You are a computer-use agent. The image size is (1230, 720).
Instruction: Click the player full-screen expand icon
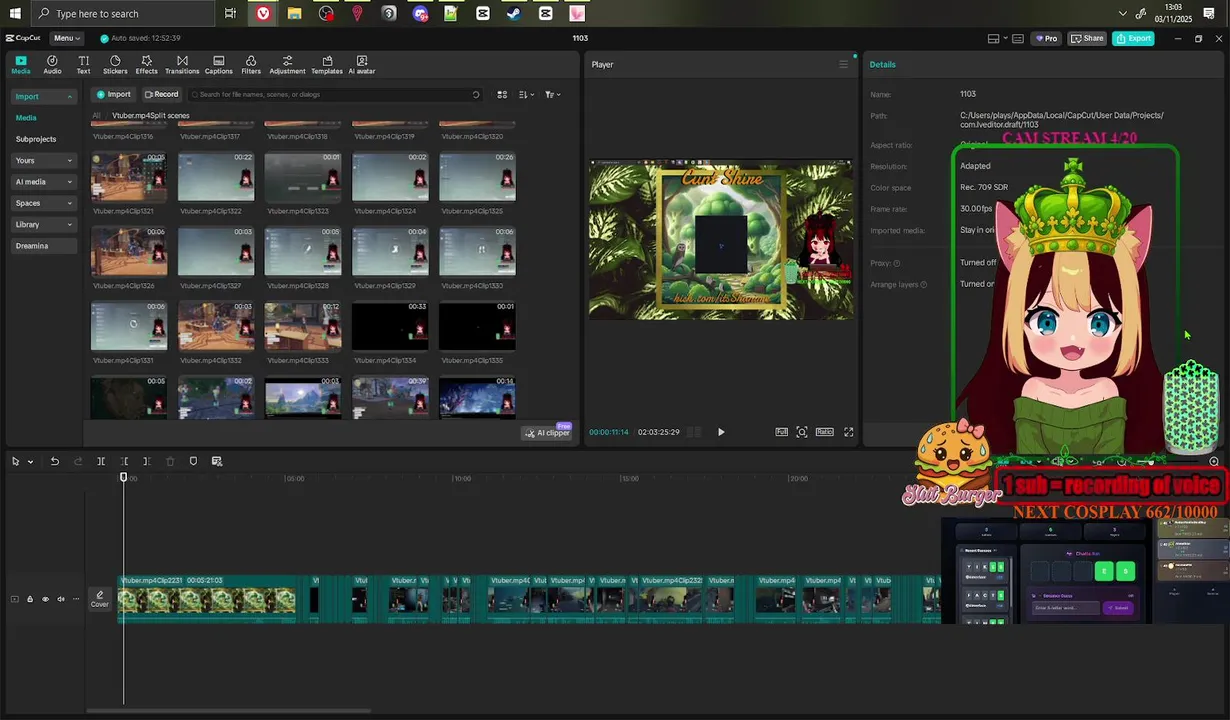848,432
